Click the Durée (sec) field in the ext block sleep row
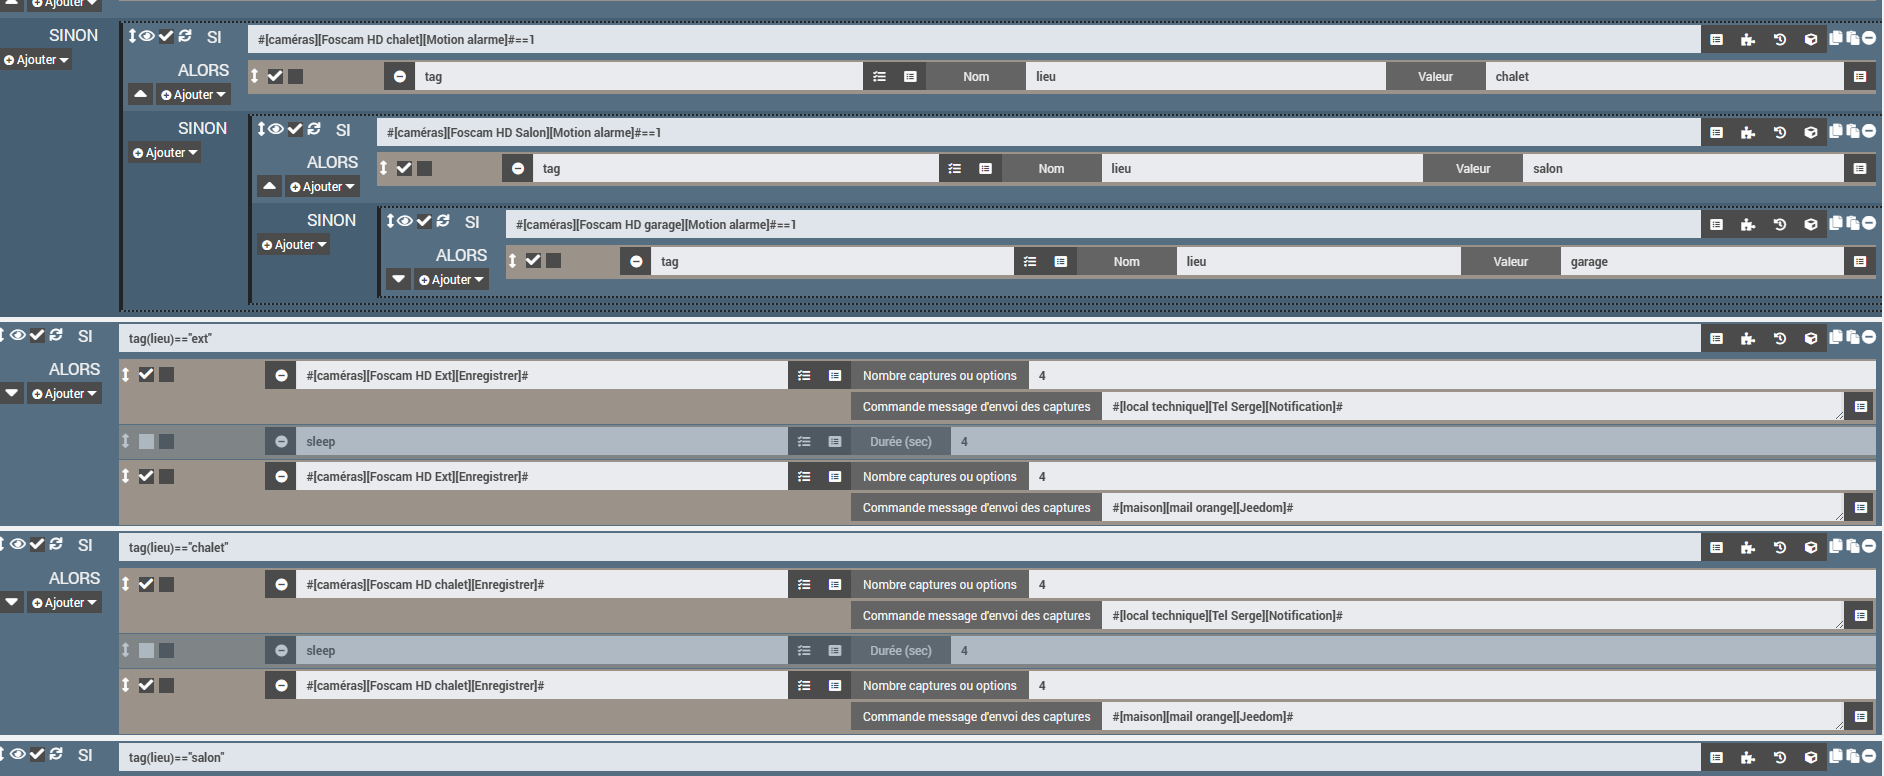This screenshot has width=1884, height=776. [1413, 441]
